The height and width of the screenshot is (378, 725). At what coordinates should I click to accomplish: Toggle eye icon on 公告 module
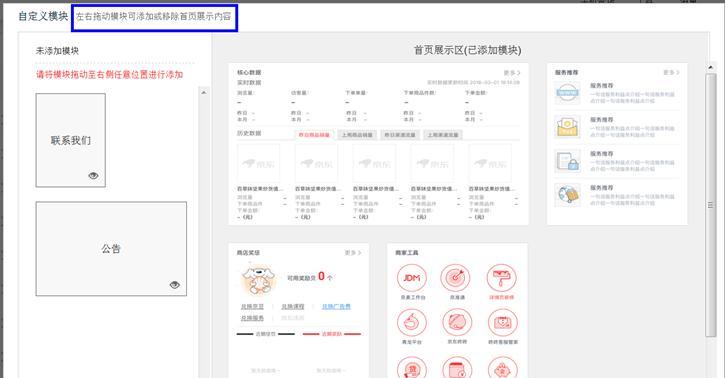click(x=175, y=285)
